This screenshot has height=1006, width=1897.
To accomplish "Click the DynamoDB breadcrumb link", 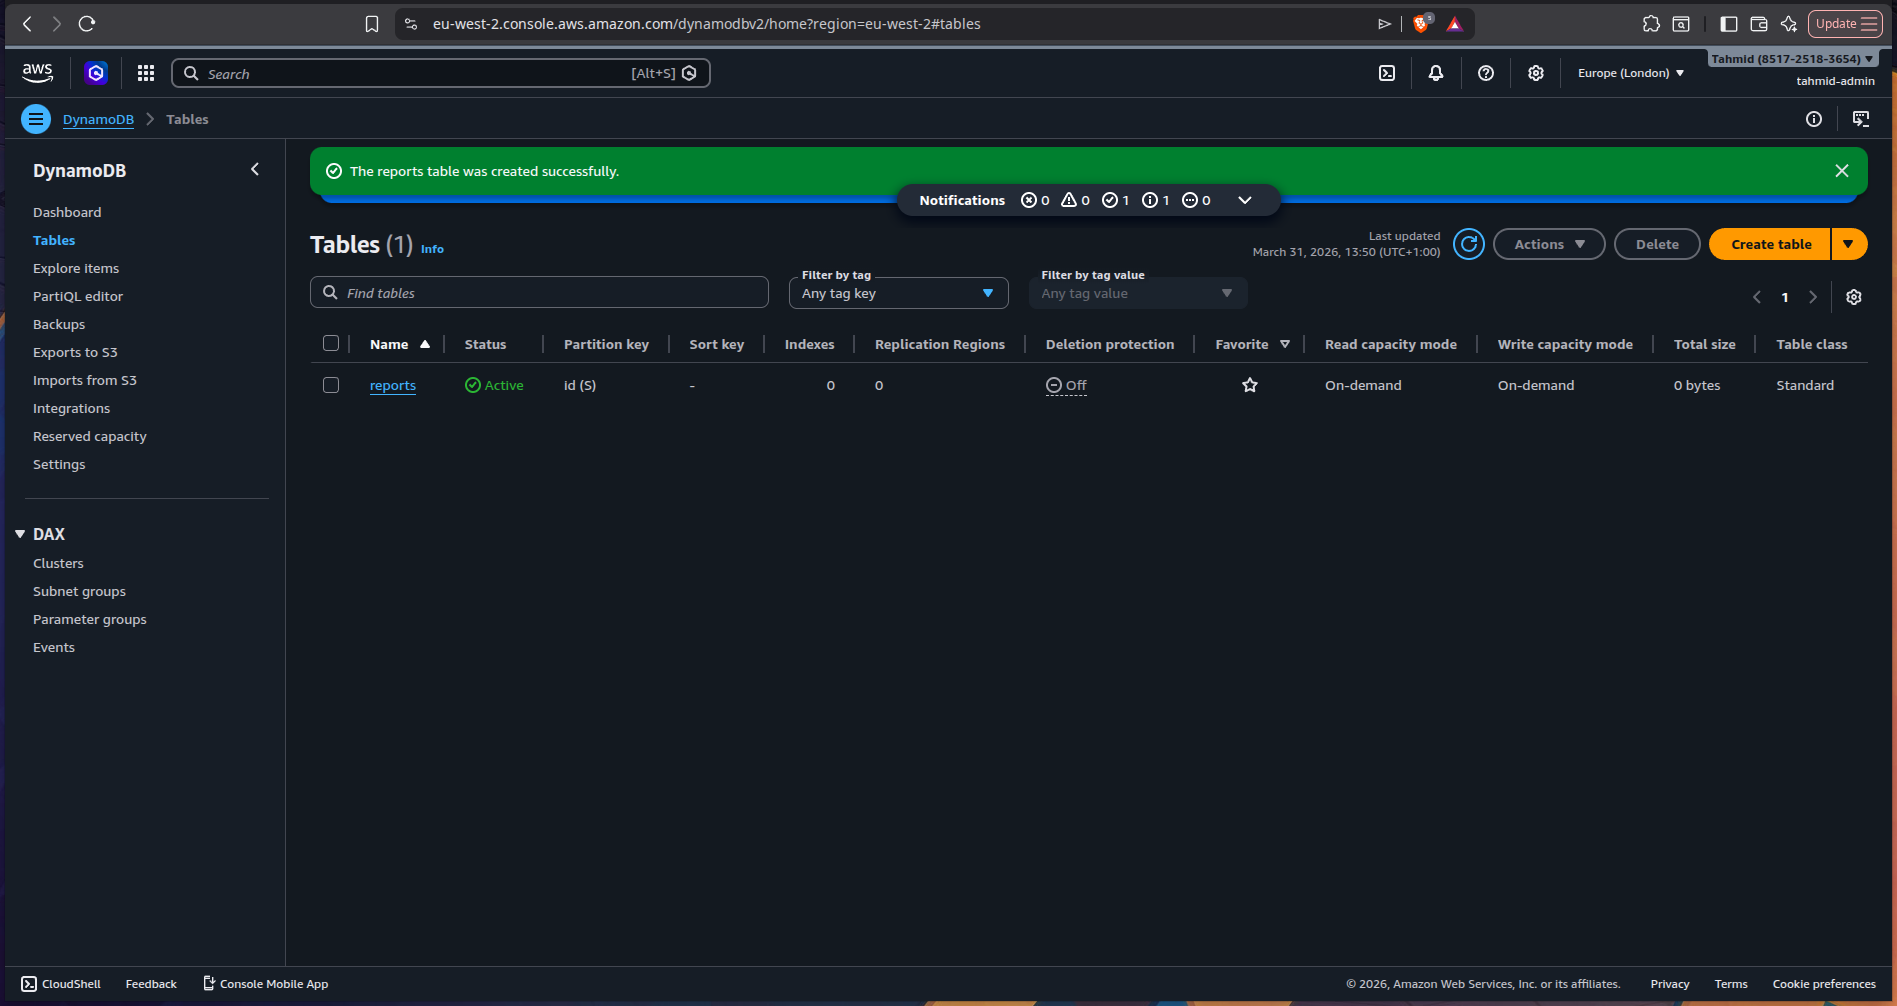I will [x=98, y=119].
